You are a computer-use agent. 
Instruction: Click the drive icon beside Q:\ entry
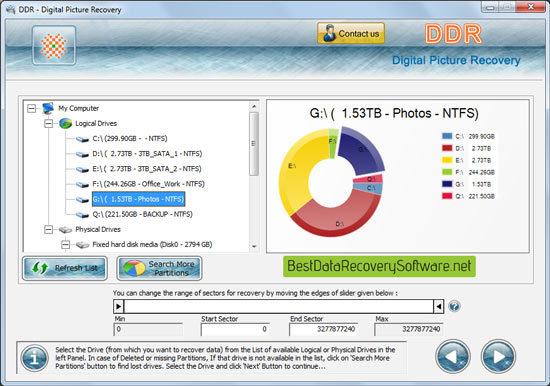coord(82,215)
